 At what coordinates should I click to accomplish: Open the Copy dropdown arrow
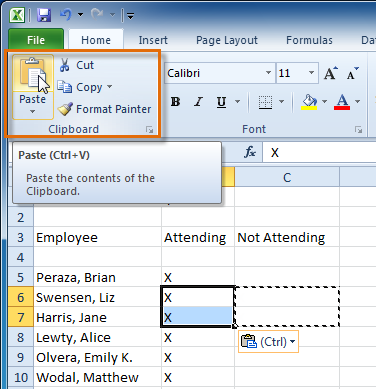coord(110,87)
